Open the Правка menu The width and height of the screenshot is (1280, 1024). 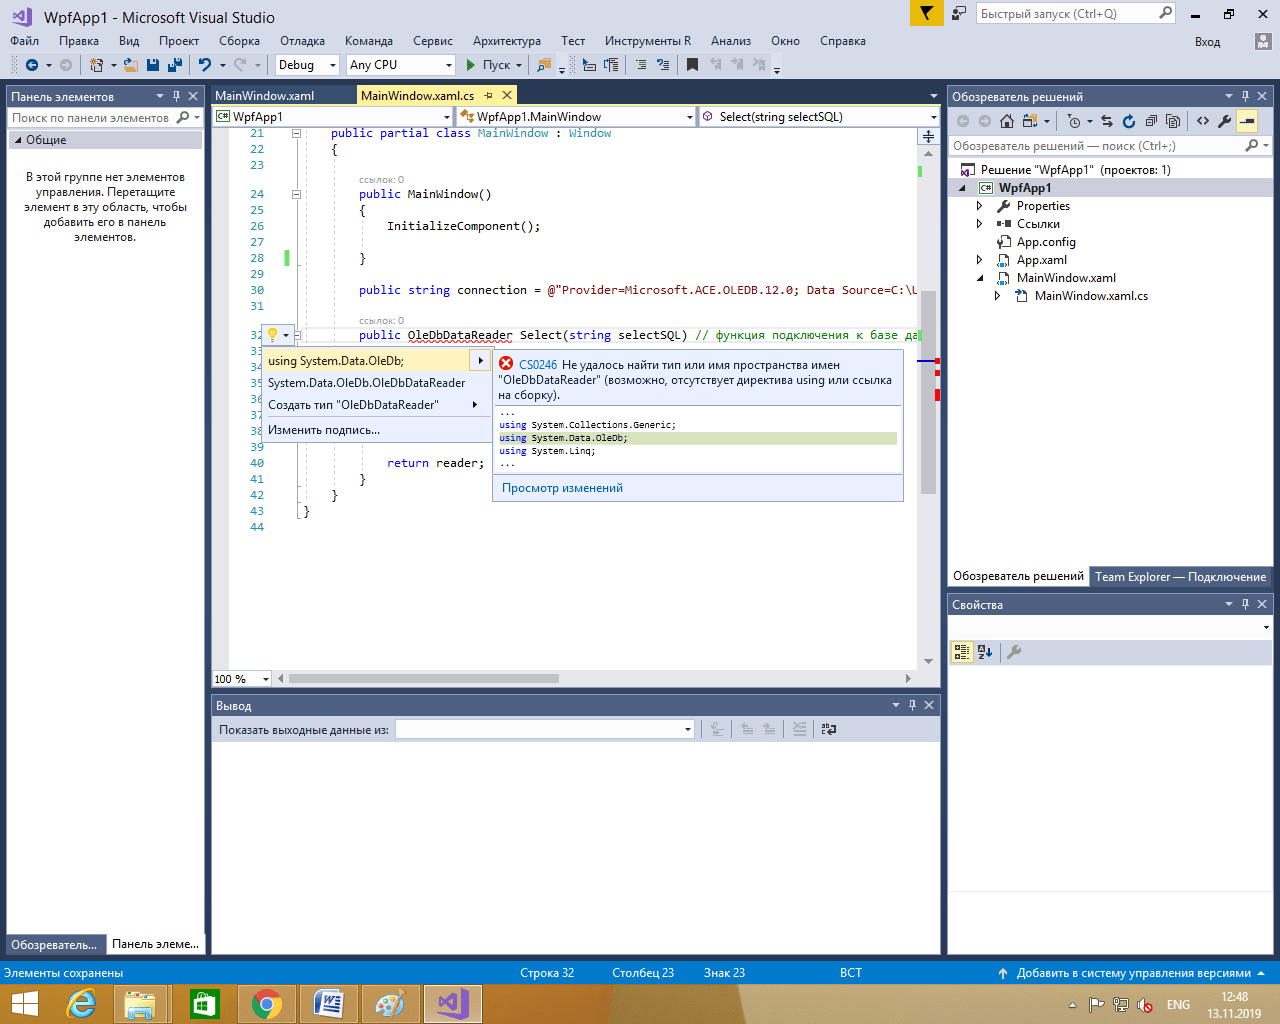[79, 41]
